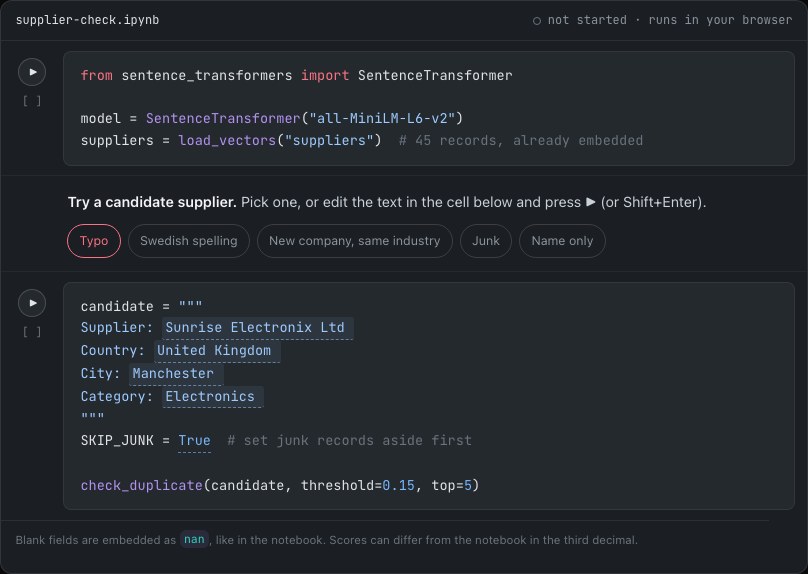Run the first import code cell
The height and width of the screenshot is (574, 808).
32,72
